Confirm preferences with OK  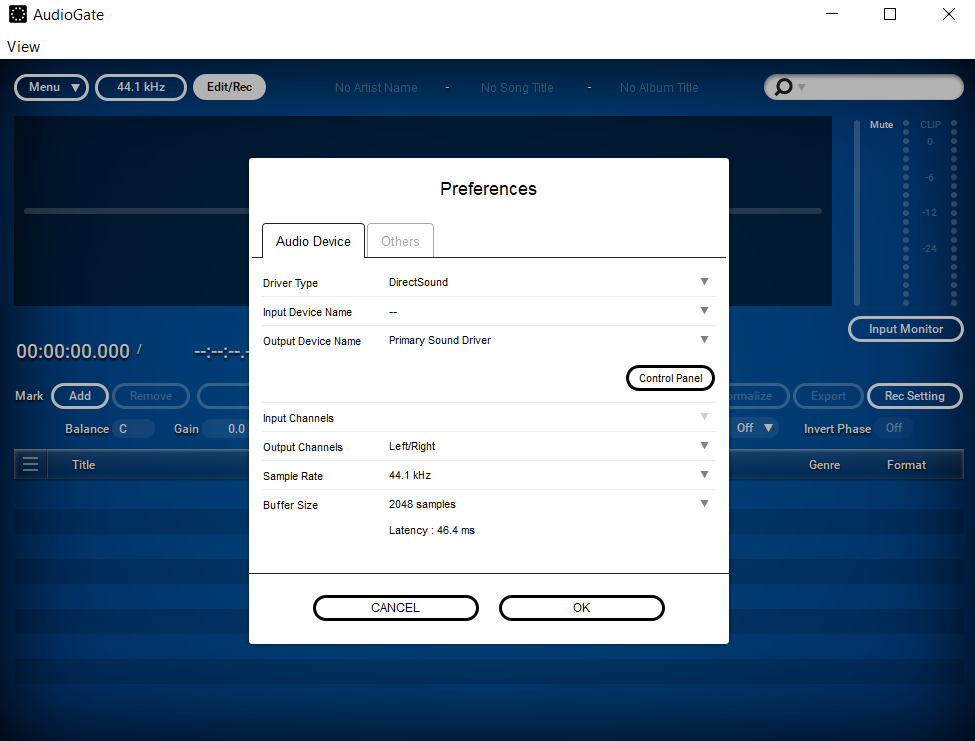[x=581, y=608]
